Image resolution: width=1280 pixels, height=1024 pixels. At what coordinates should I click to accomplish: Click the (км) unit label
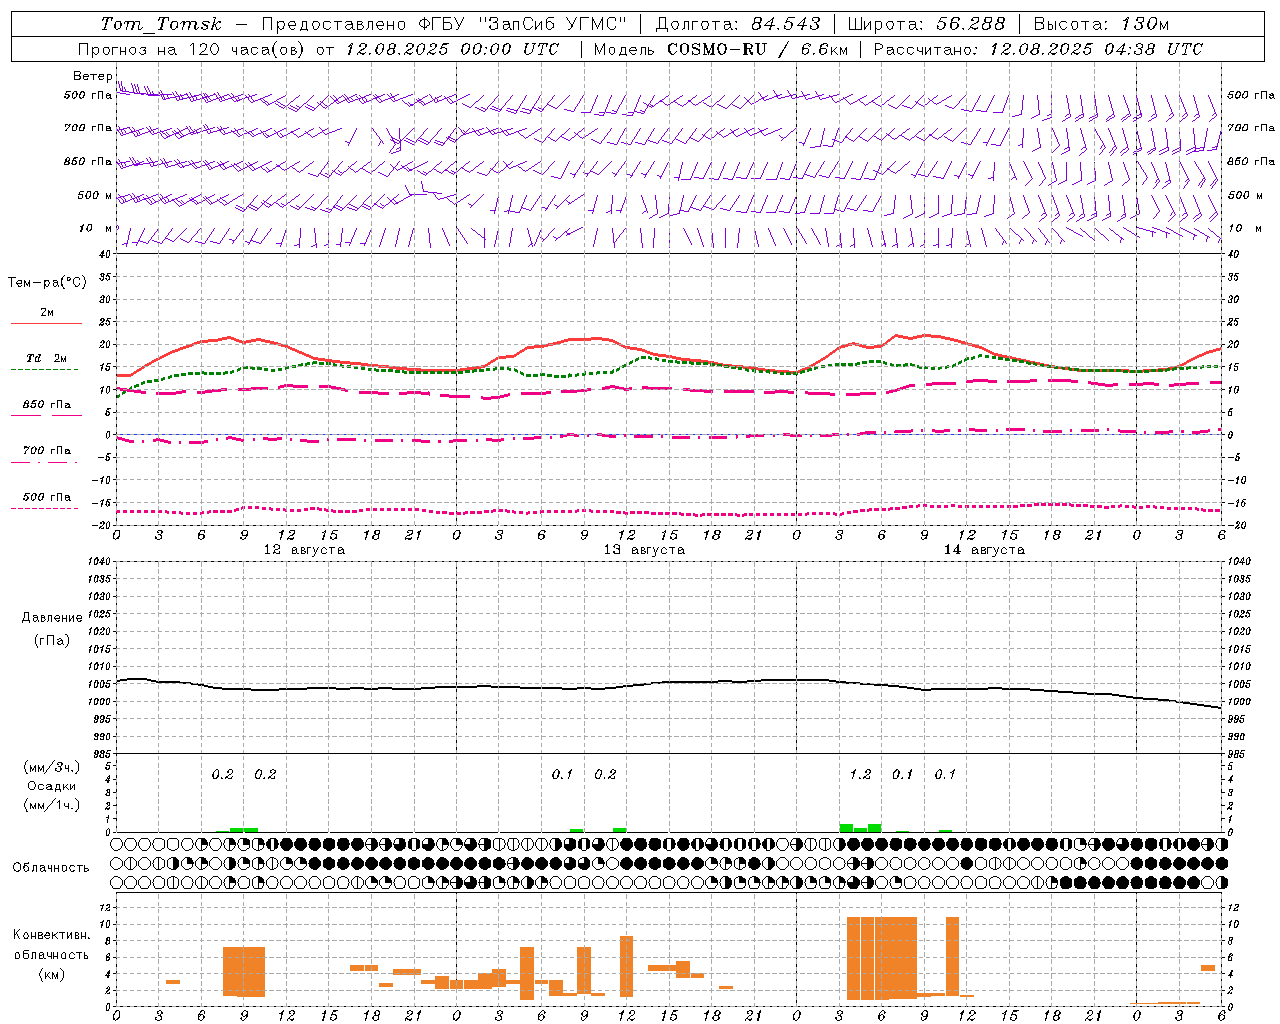[51, 974]
